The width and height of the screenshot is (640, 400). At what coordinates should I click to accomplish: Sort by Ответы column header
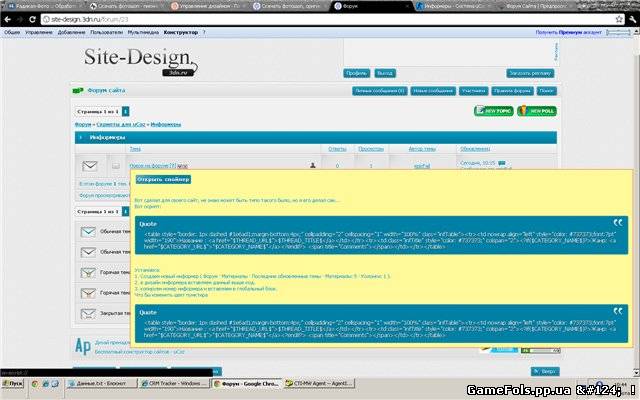[x=337, y=149]
